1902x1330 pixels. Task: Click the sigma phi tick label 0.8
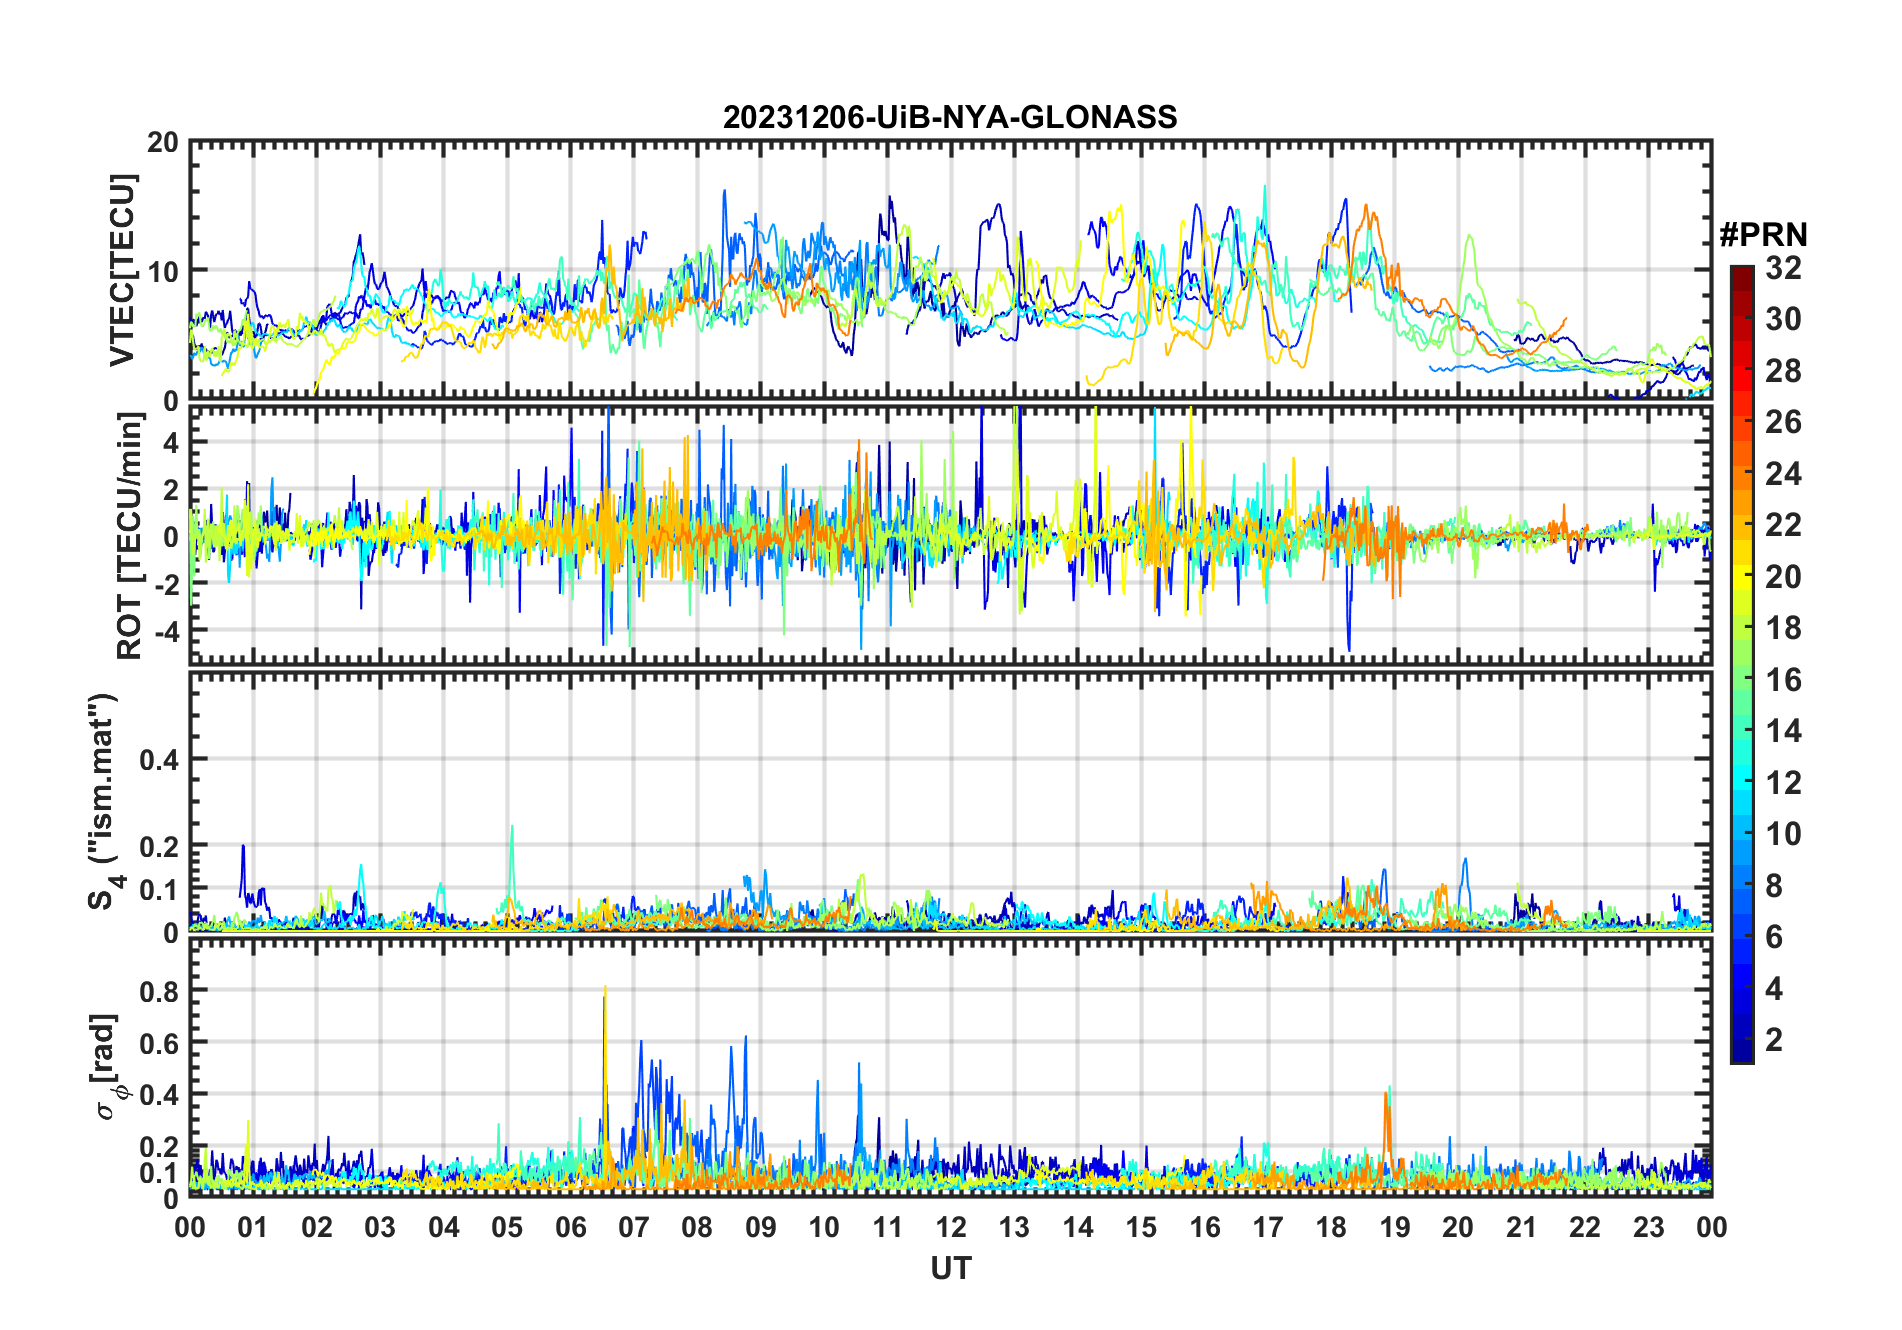159,991
